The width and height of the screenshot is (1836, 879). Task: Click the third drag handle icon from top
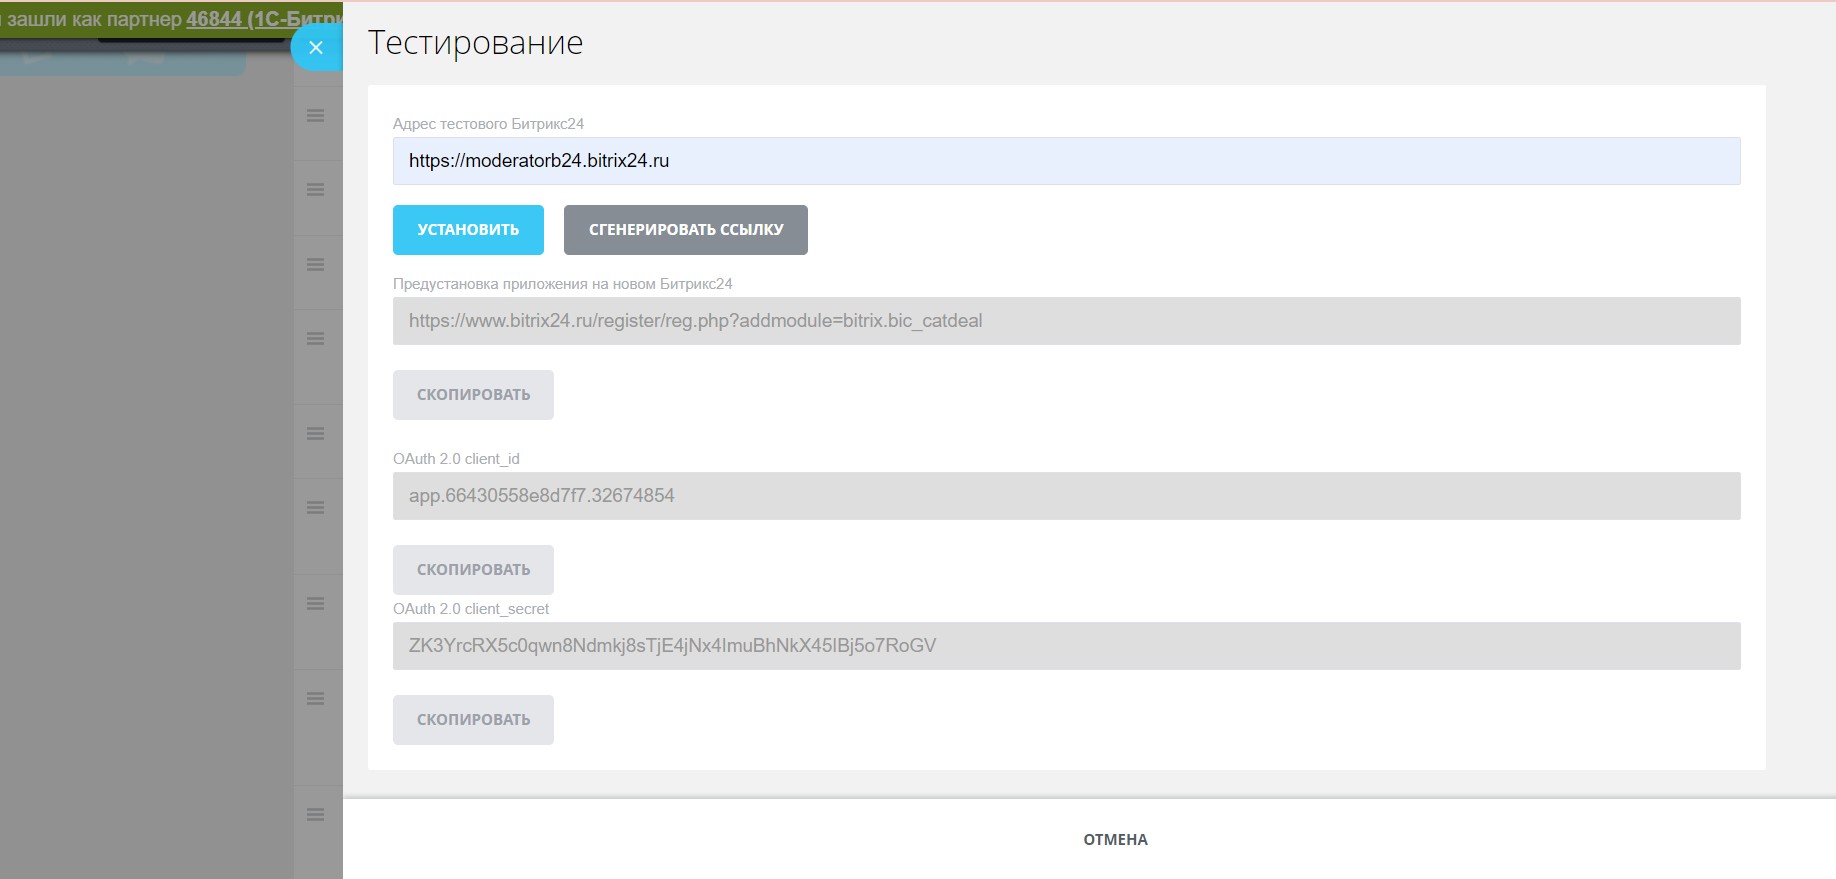point(315,265)
